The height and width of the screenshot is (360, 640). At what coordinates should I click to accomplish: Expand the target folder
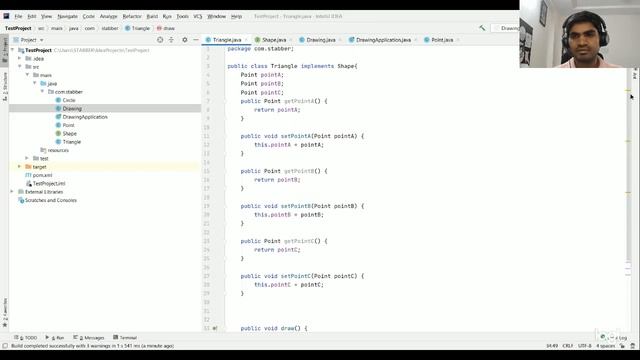pos(20,167)
